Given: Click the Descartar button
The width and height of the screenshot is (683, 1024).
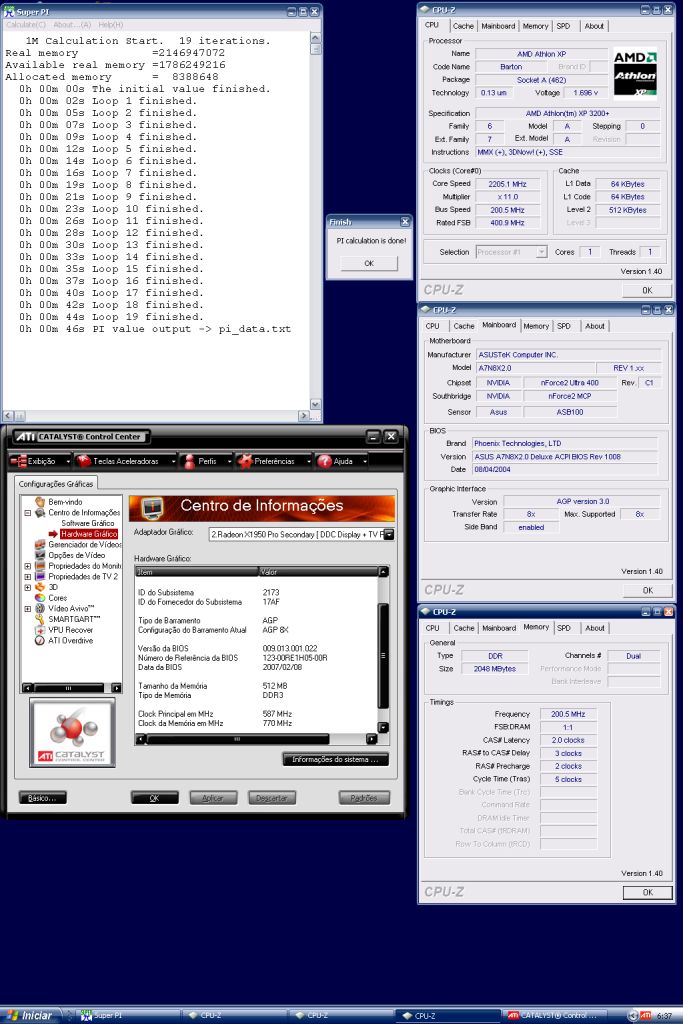Looking at the screenshot, I should (272, 798).
